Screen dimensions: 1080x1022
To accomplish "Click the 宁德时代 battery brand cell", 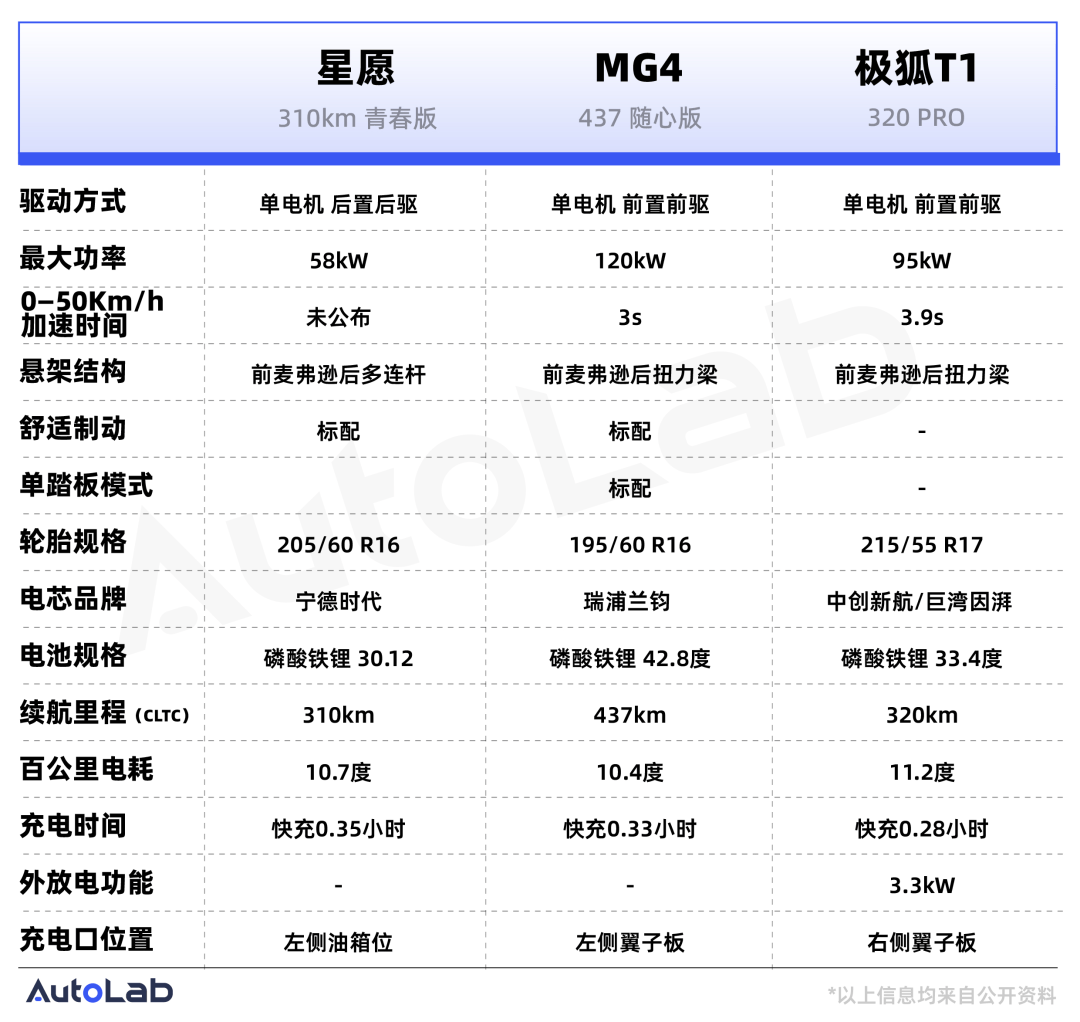I will pos(338,602).
